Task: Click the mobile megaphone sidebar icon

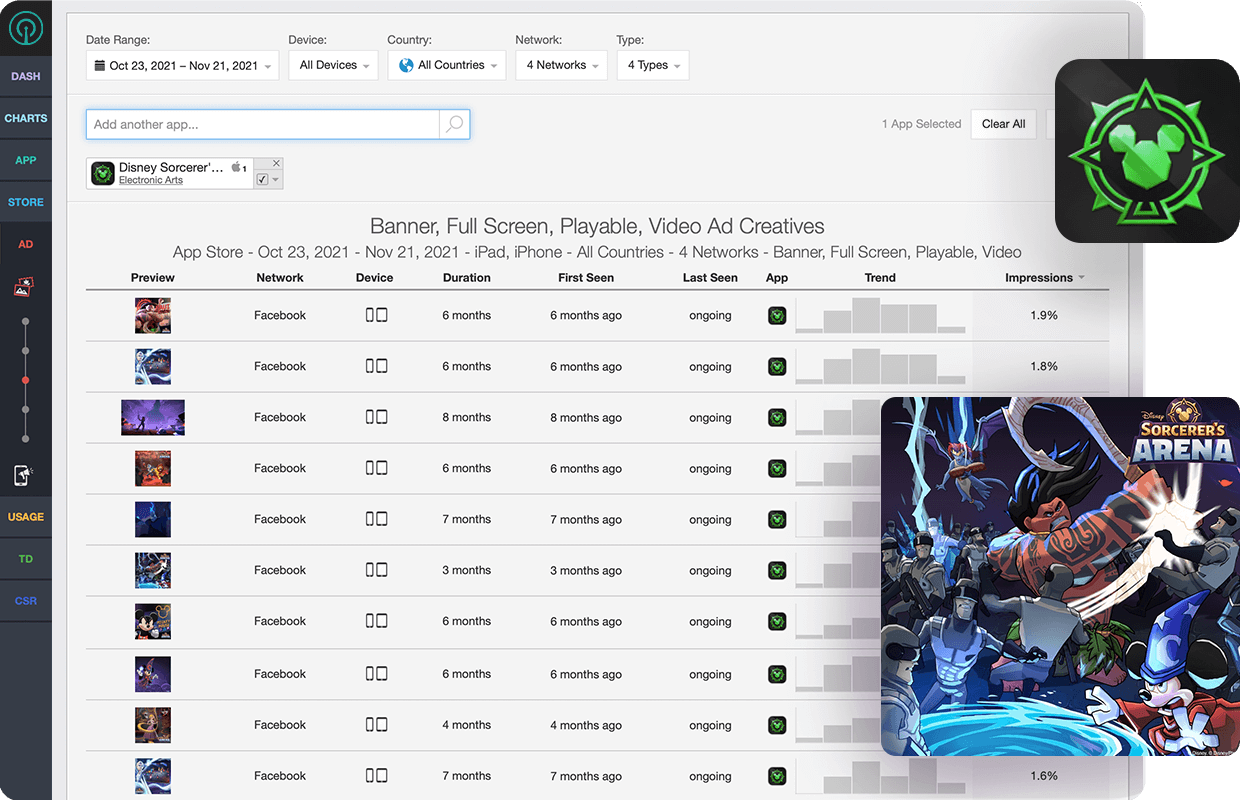Action: coord(25,476)
